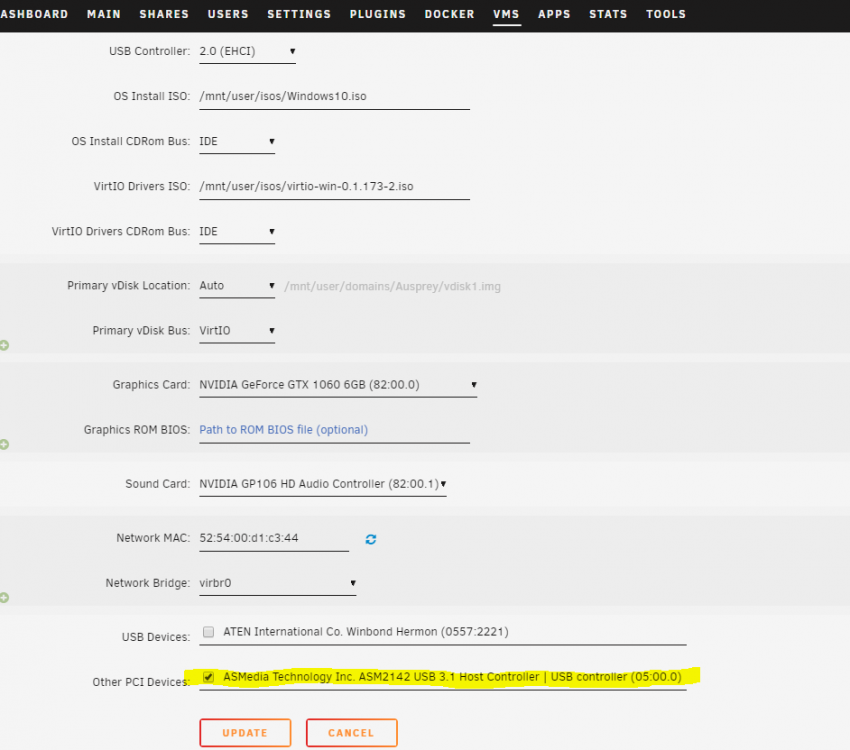Open the Stats tab

[x=608, y=14]
